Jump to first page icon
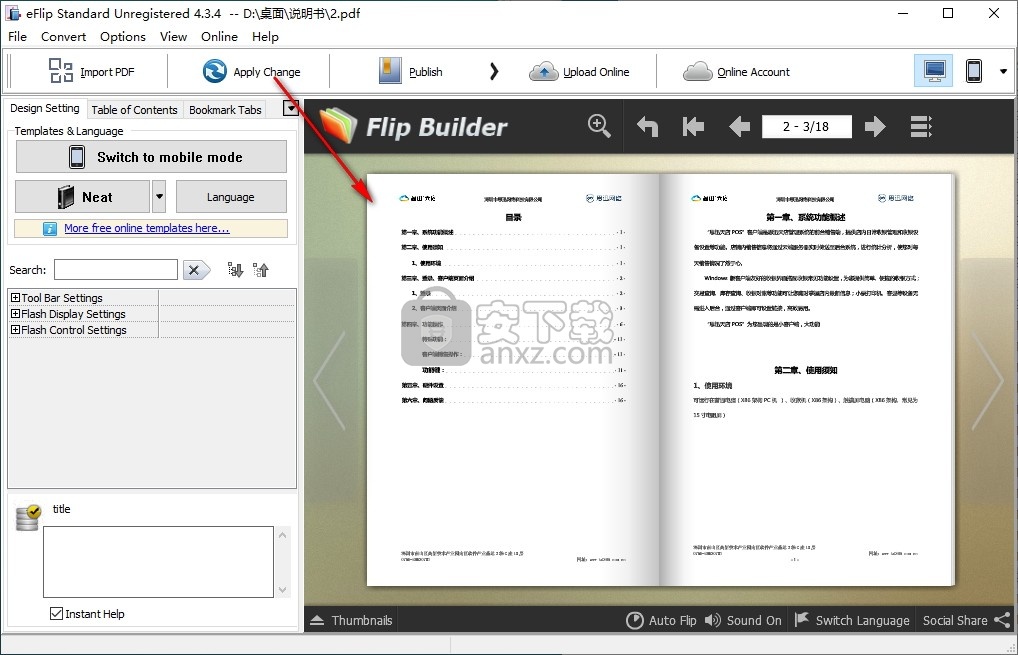This screenshot has width=1018, height=655. click(x=693, y=126)
